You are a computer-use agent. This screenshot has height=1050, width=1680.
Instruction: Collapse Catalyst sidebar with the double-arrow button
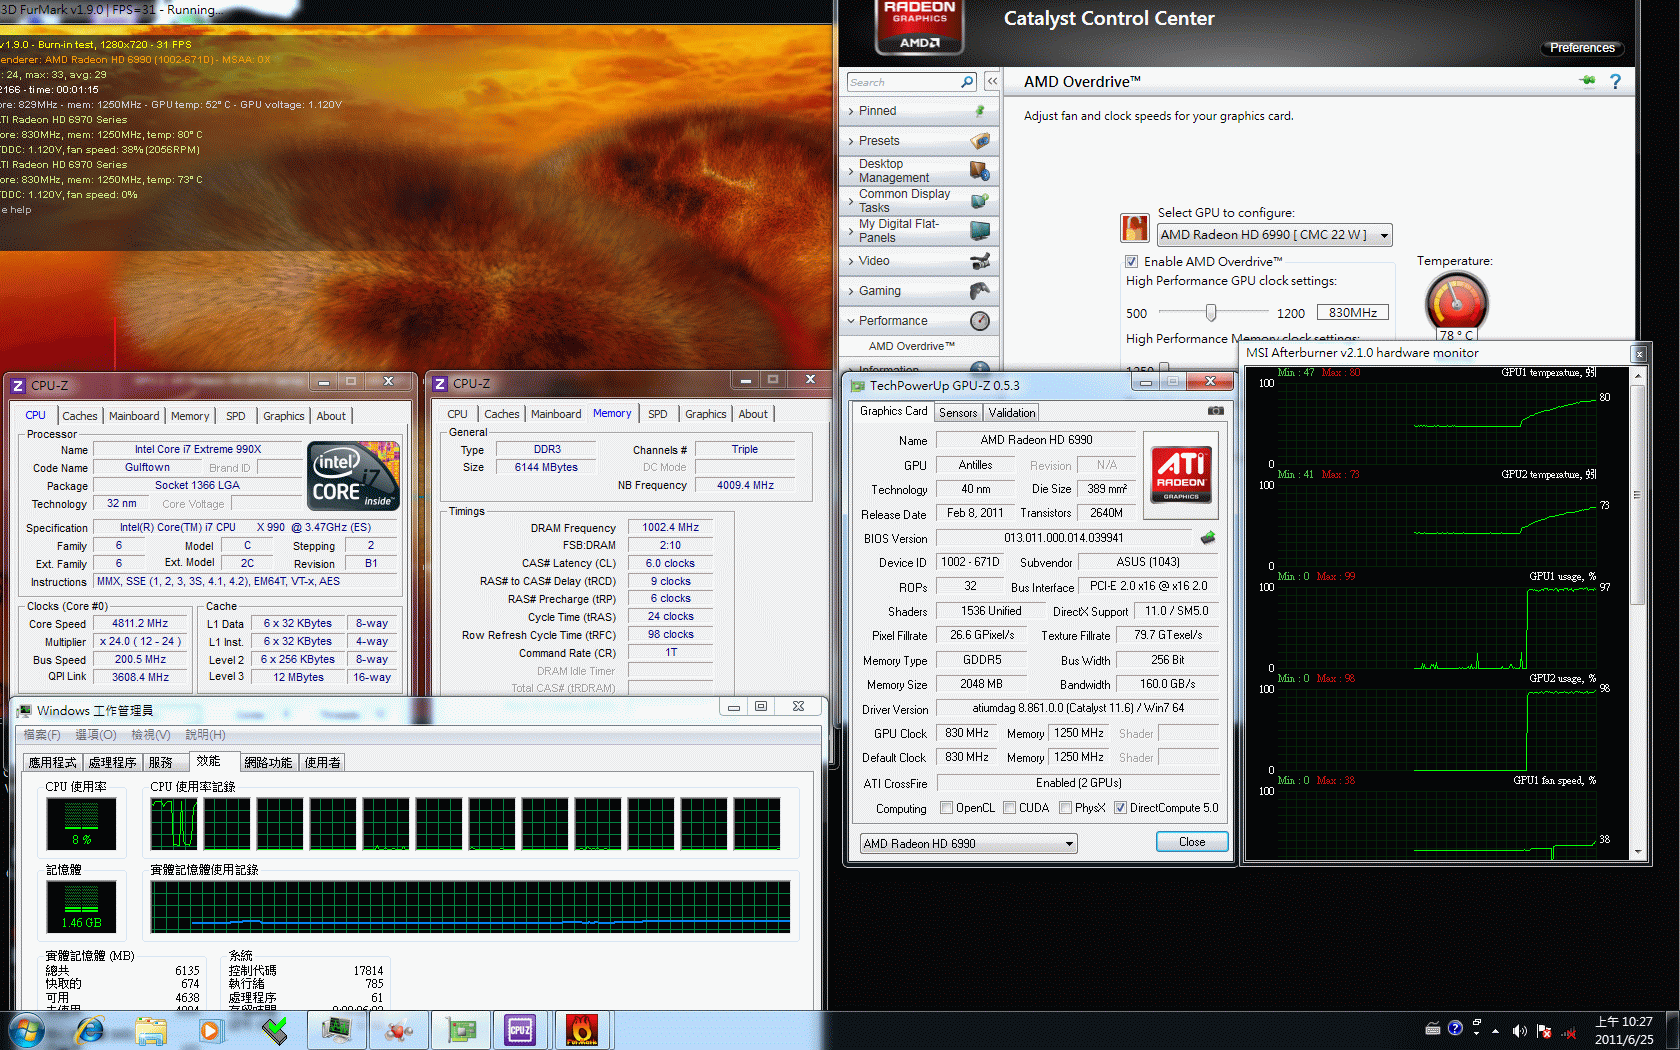click(x=992, y=82)
